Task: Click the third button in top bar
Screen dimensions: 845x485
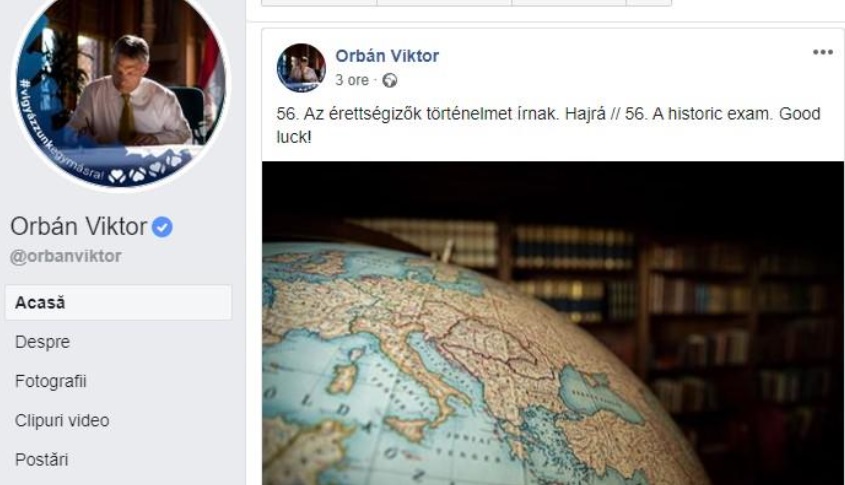Action: [x=569, y=3]
